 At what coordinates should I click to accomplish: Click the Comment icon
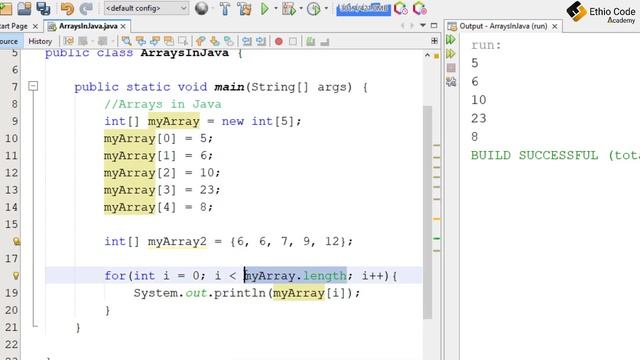click(311, 41)
